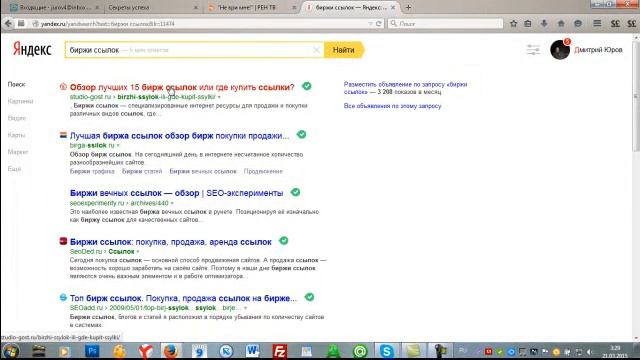The image size is (640, 360).
Task: Open Skype from the taskbar
Action: click(x=387, y=351)
